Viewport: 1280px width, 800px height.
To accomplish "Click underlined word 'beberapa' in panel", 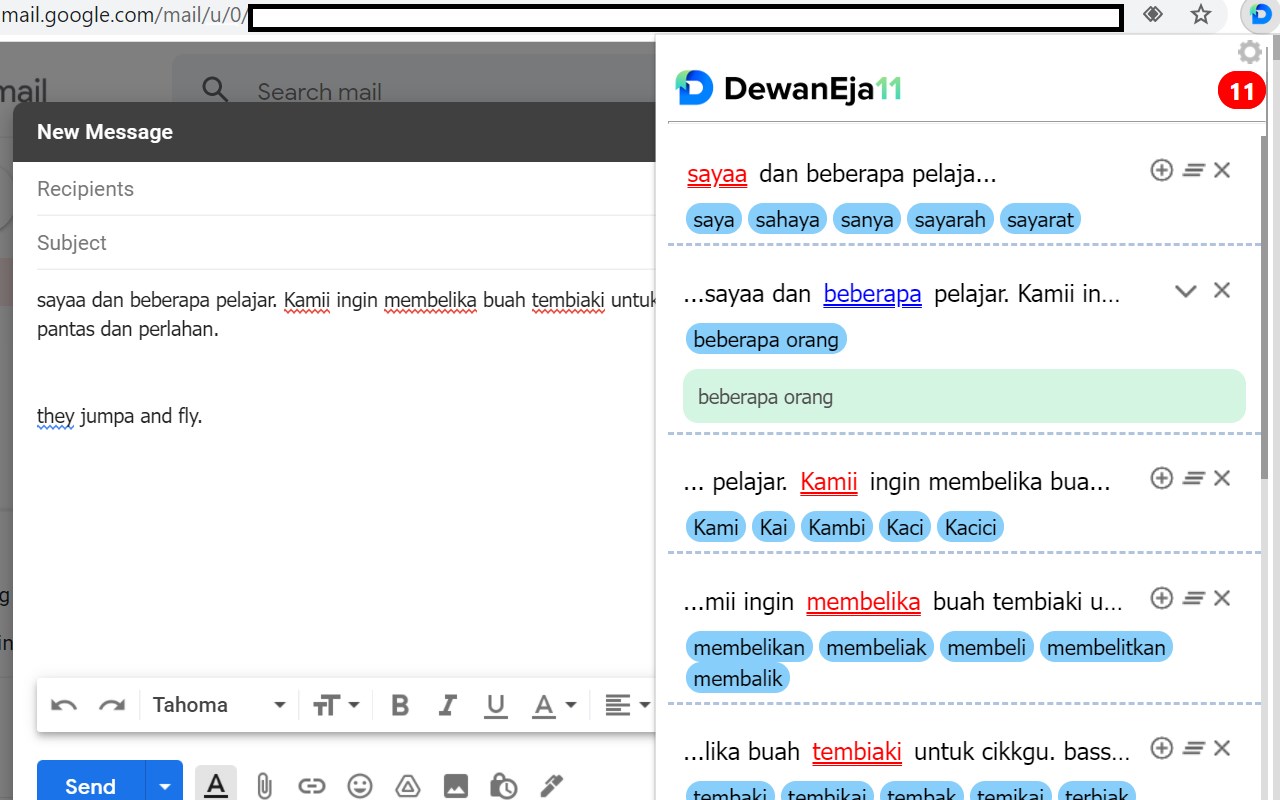I will point(872,294).
